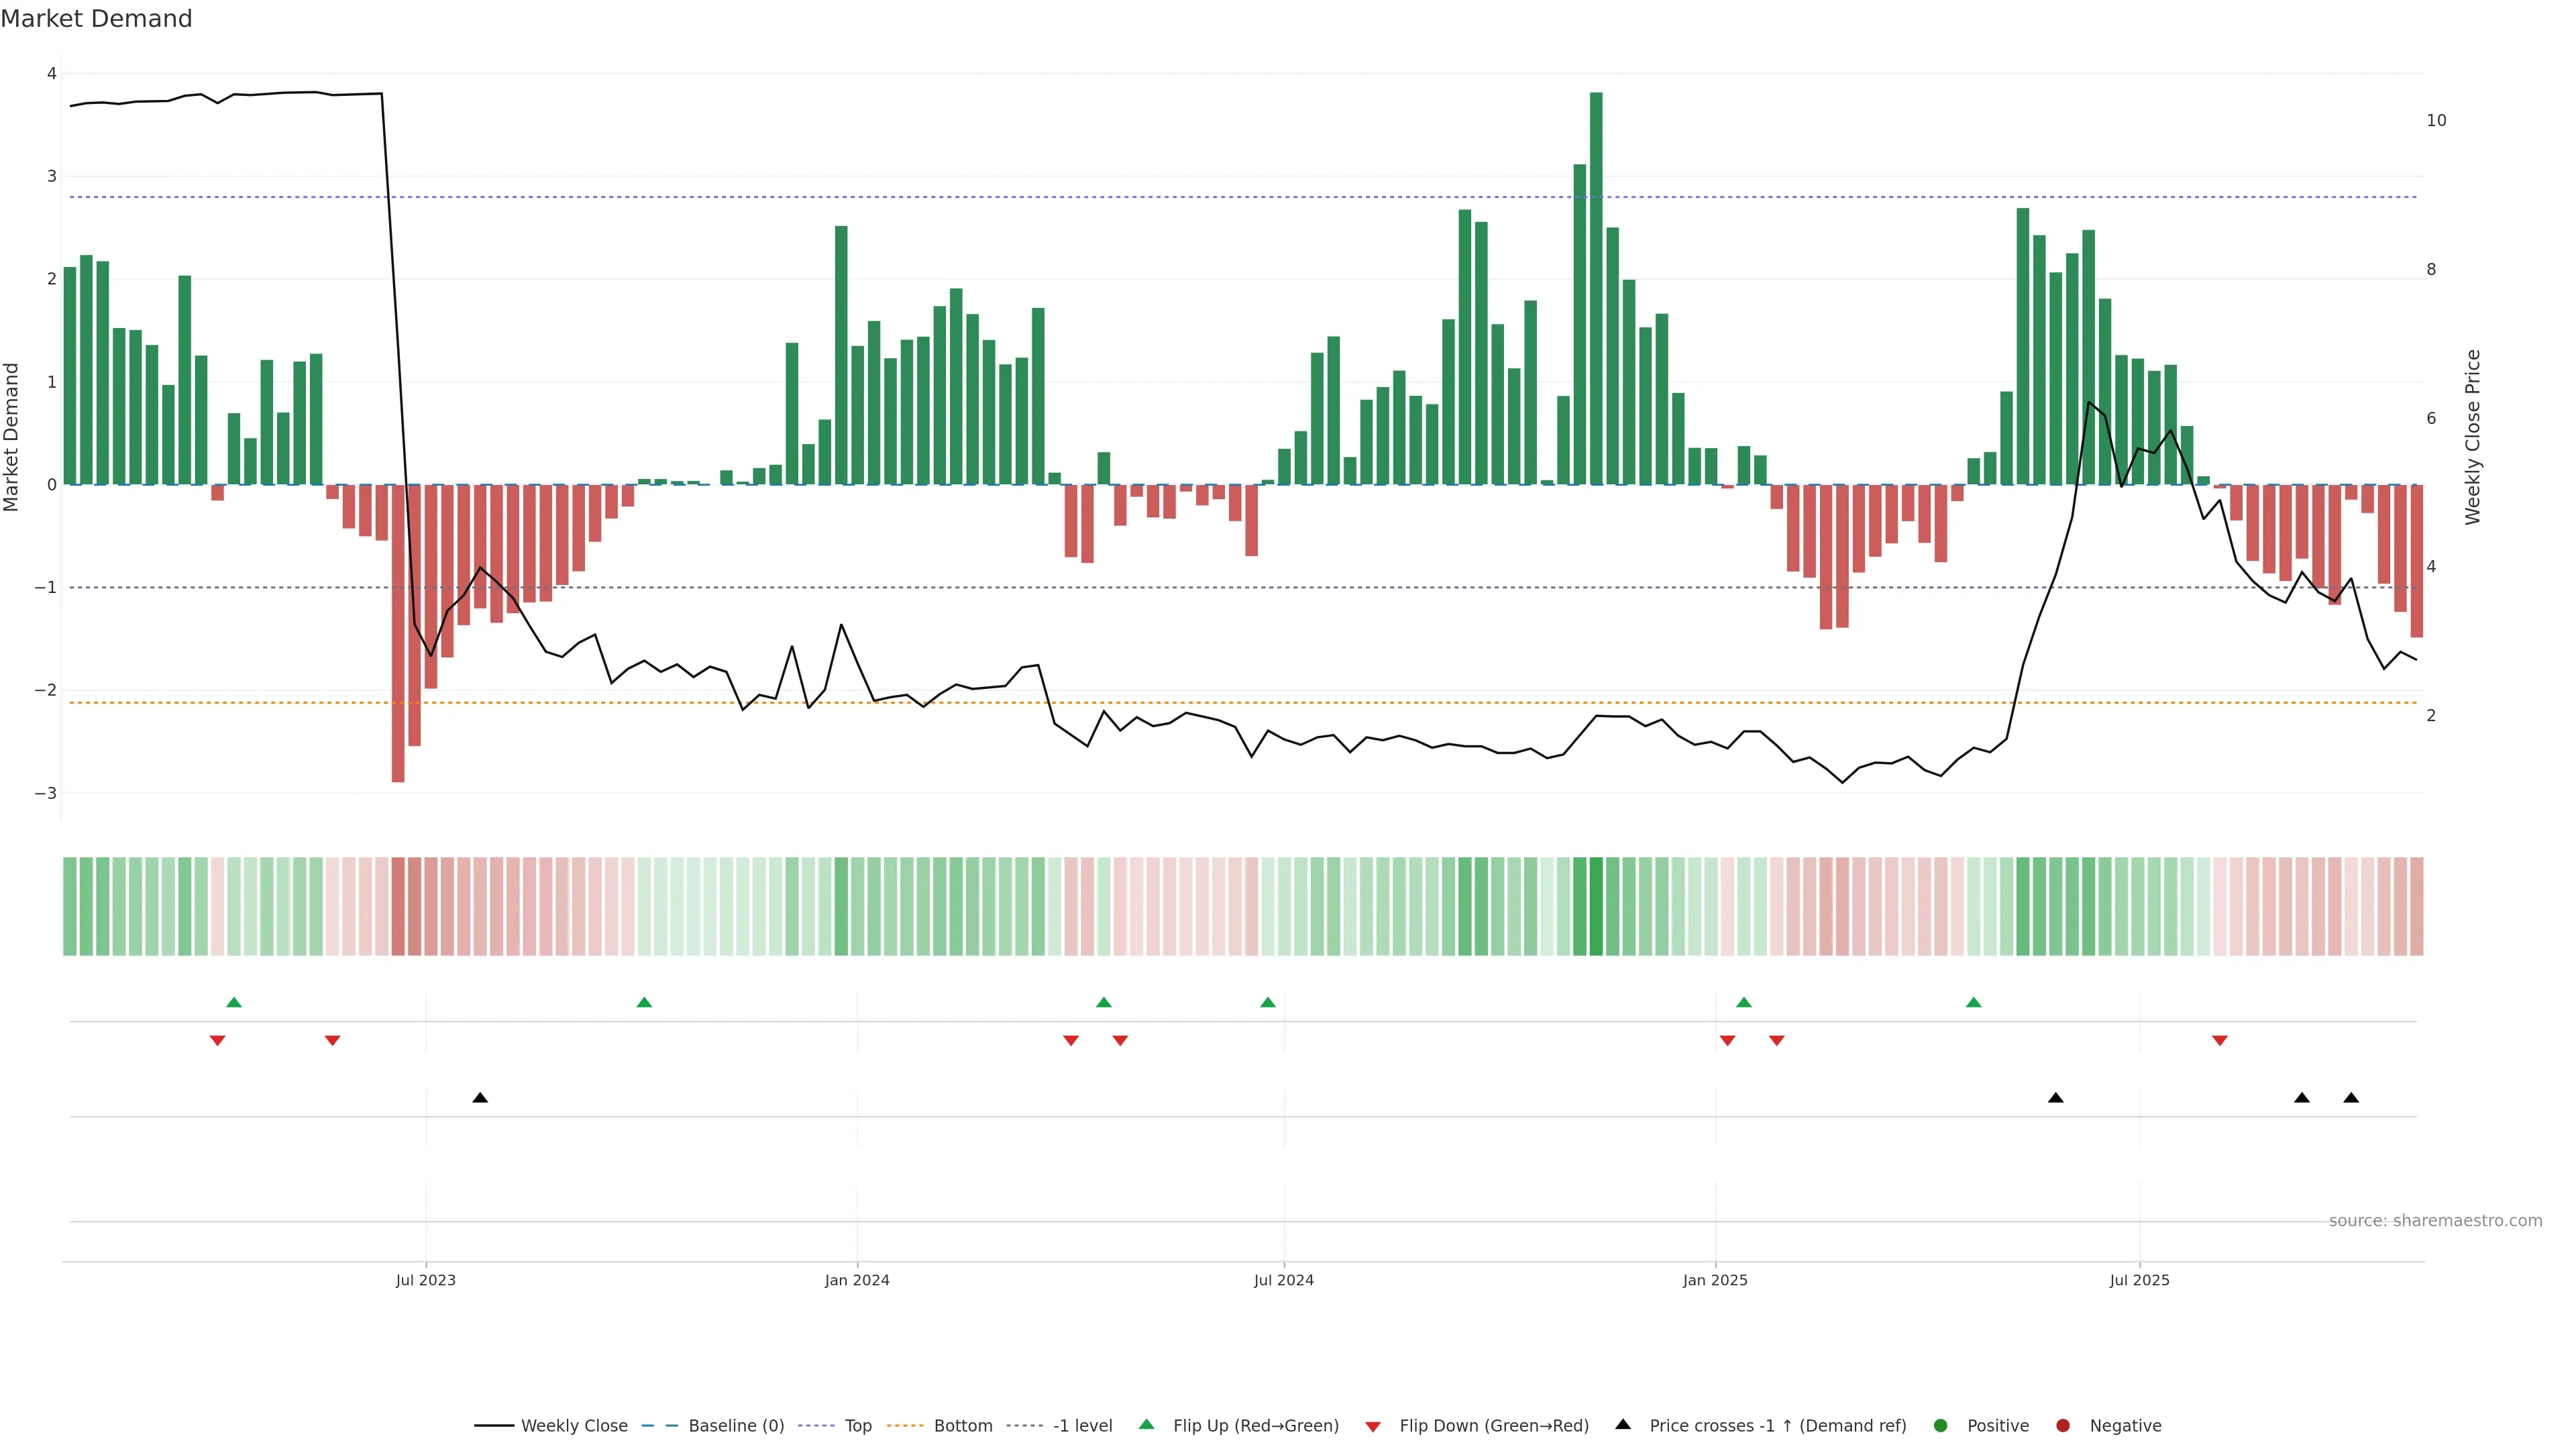The image size is (2576, 1449).
Task: Click the Market Demand chart title
Action: click(x=96, y=19)
